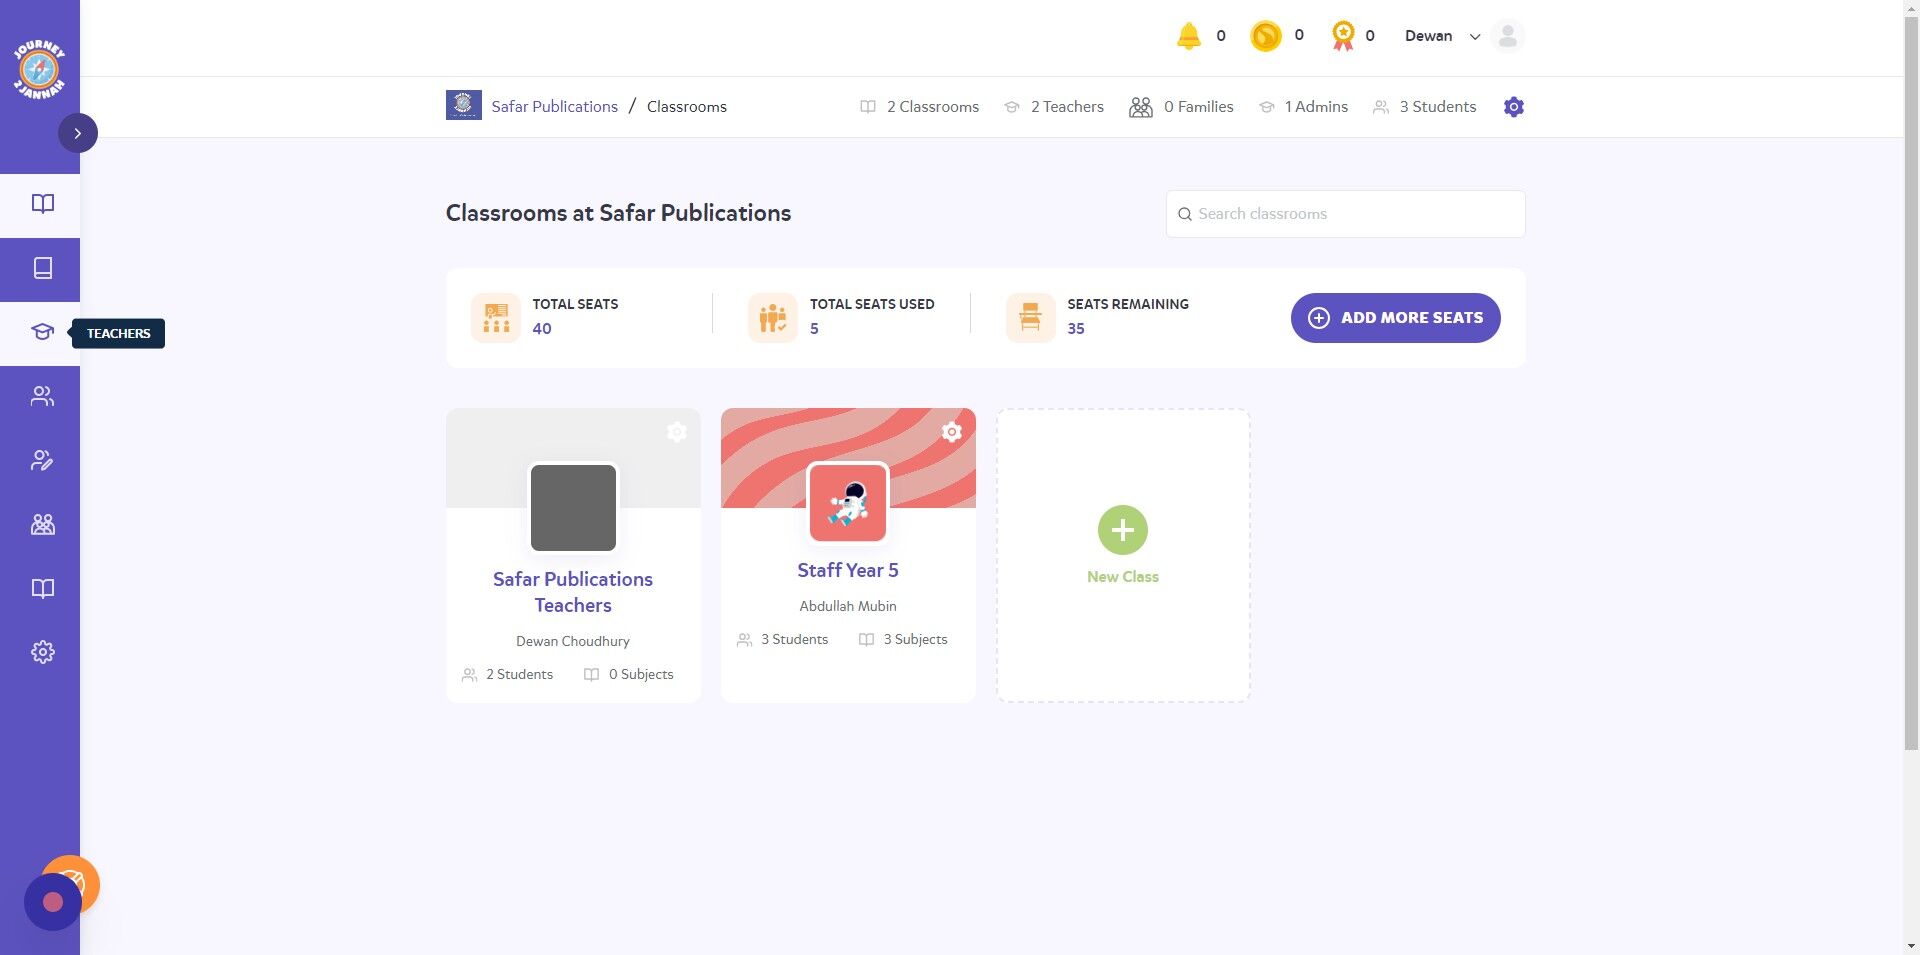Open the Teachers sidebar icon
1920x955 pixels.
[x=42, y=333]
